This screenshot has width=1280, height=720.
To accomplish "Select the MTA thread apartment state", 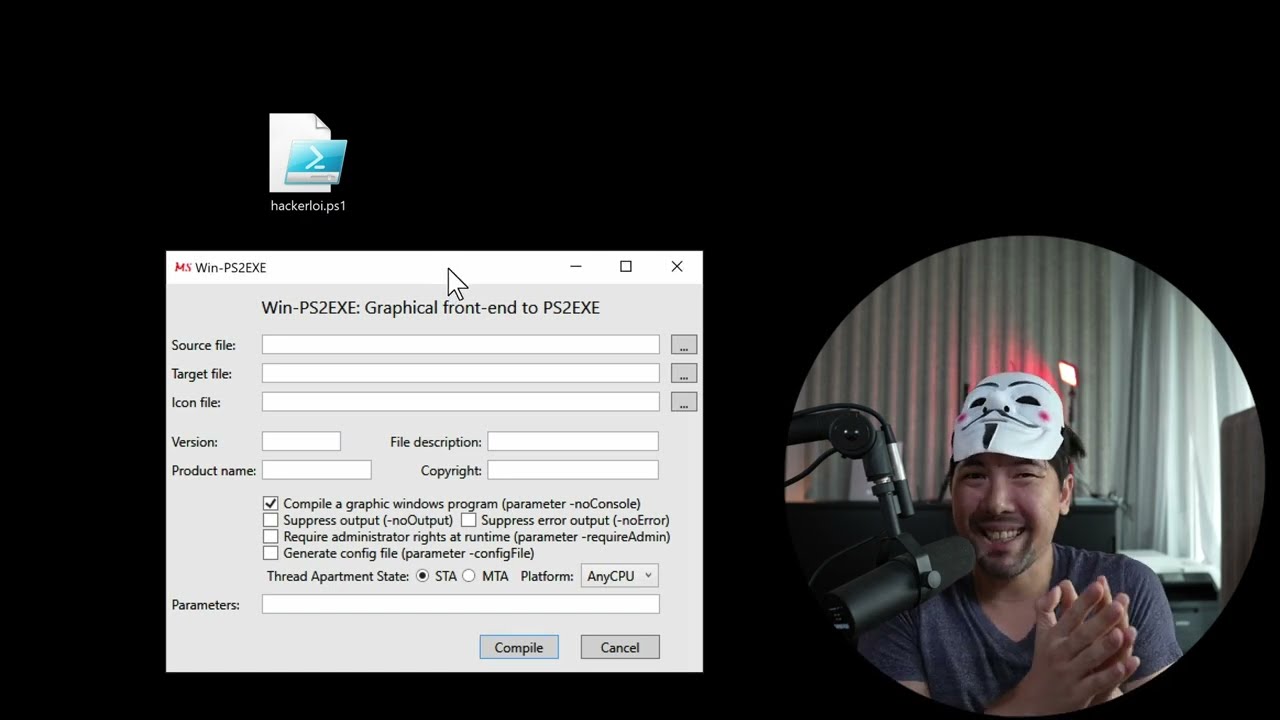I will (x=469, y=576).
